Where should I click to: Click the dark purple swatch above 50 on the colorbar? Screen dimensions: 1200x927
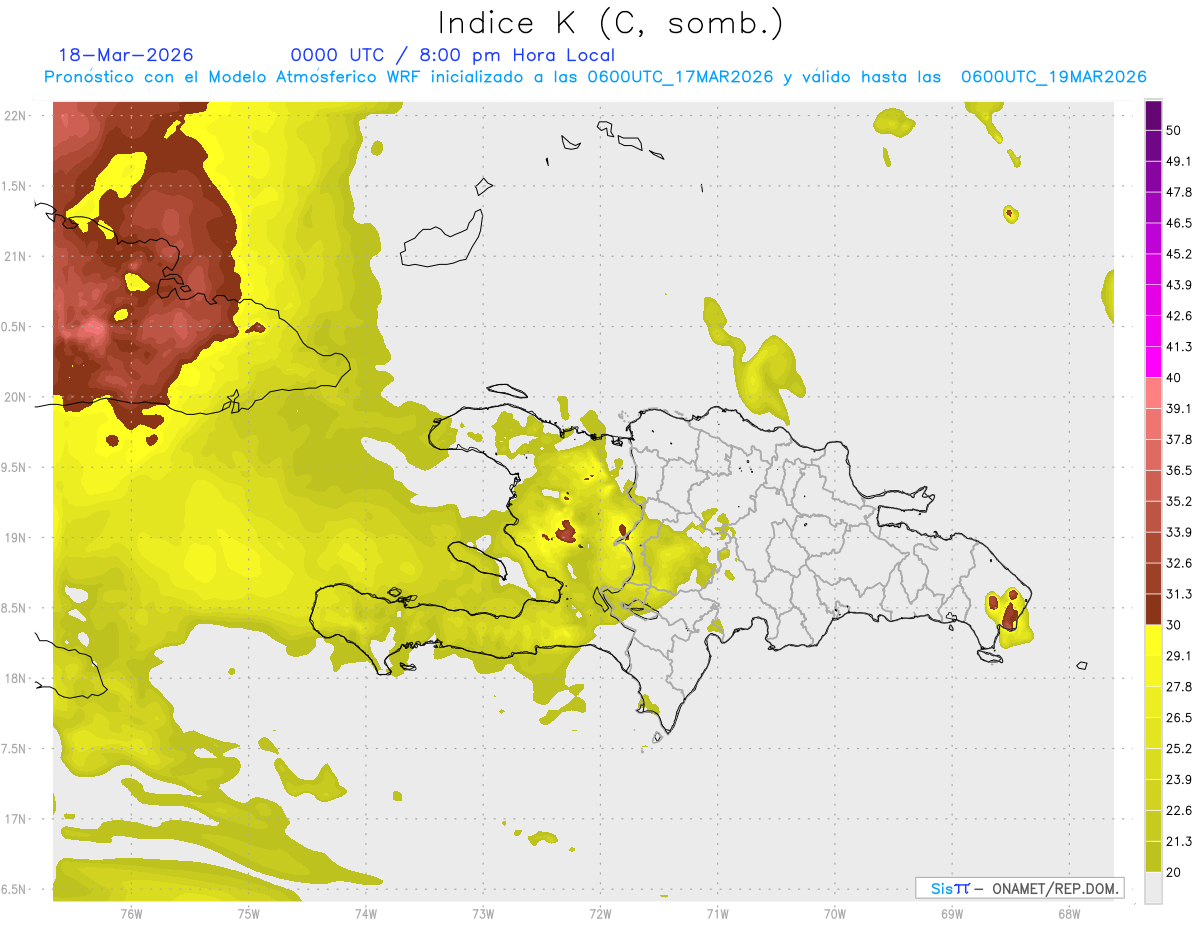1153,117
